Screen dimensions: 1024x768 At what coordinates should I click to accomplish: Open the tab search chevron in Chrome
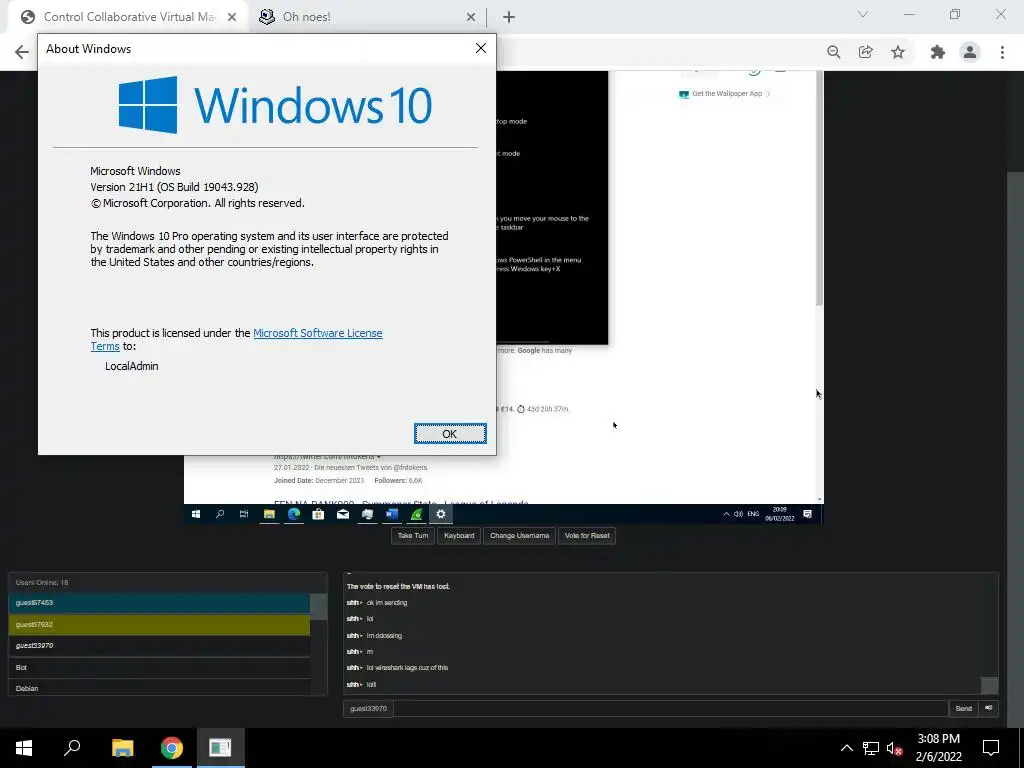pyautogui.click(x=863, y=14)
